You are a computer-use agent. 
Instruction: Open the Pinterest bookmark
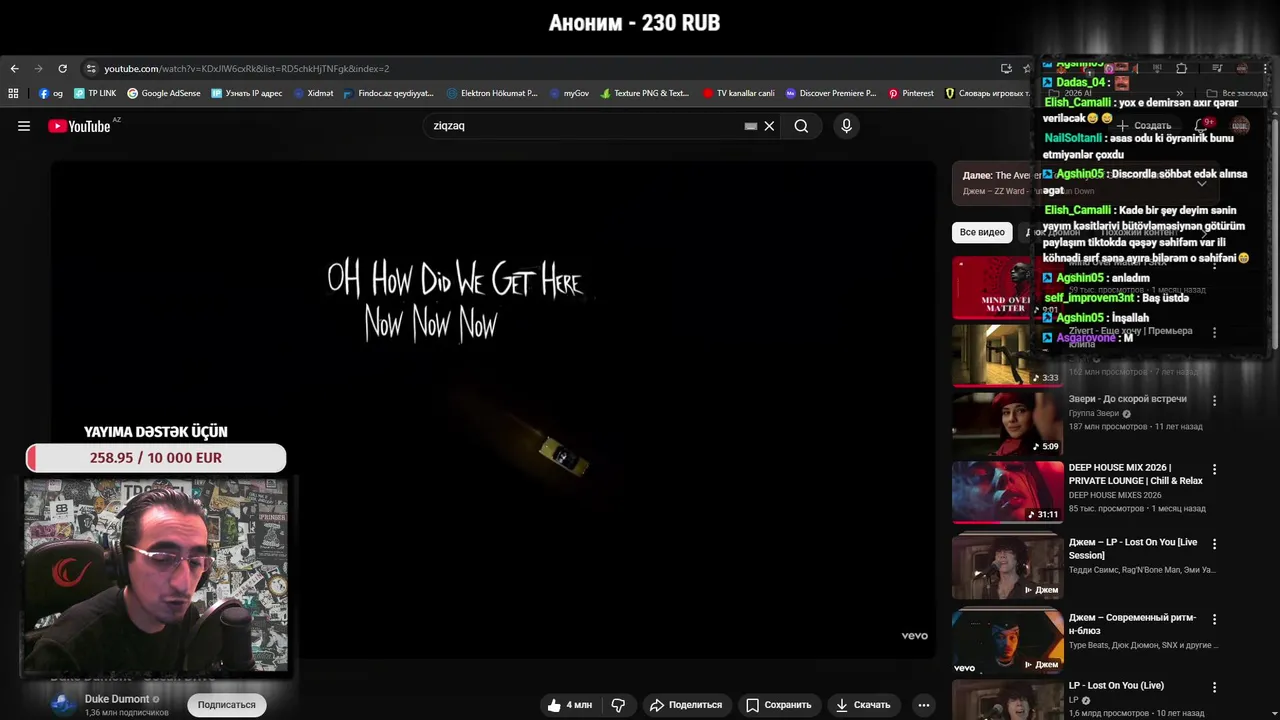pyautogui.click(x=911, y=93)
